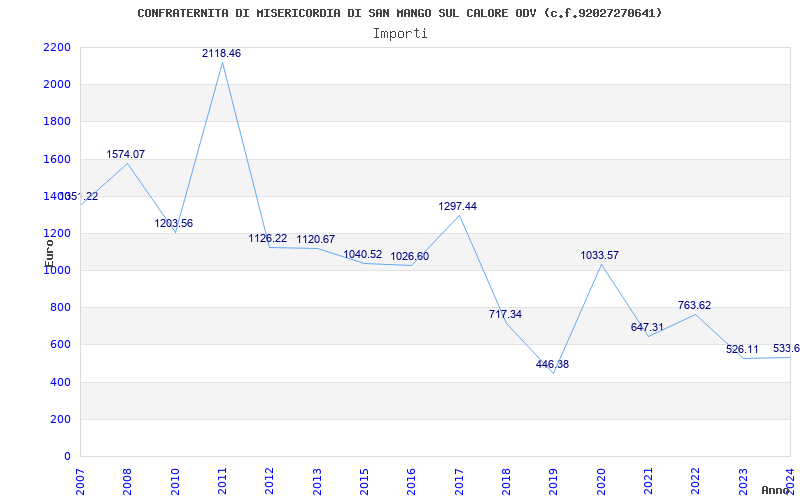Viewport: 800px width, 500px height.
Task: Click the 1200 y-axis tick label
Action: [x=57, y=234]
